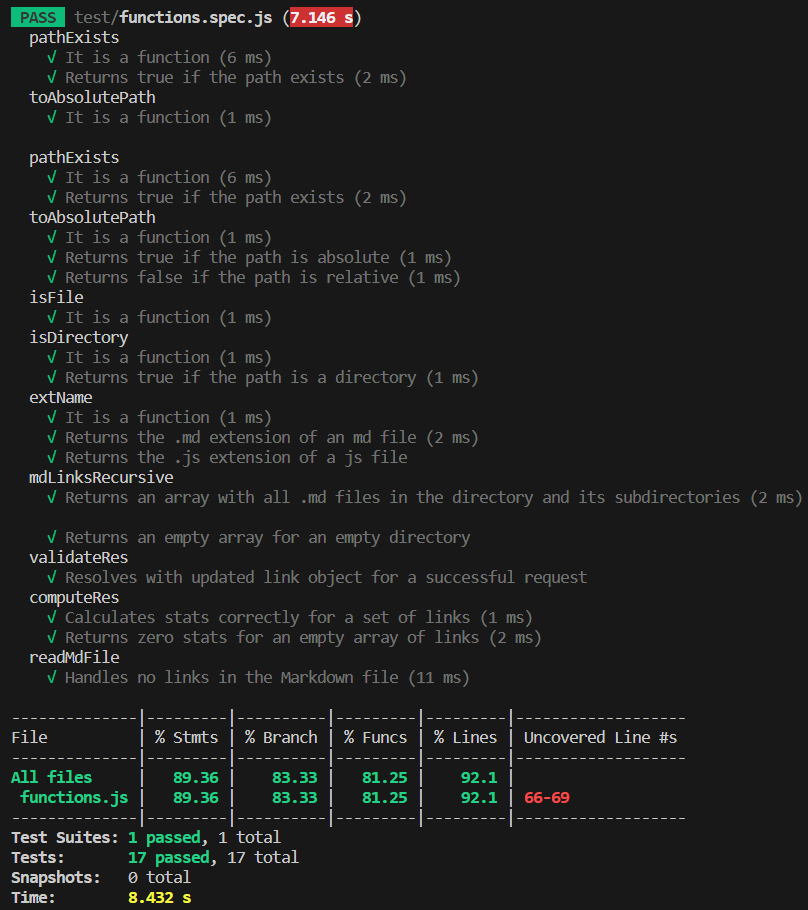Select '1 total' in Test Suites summary
Viewport: 808px width, 910px height.
249,837
